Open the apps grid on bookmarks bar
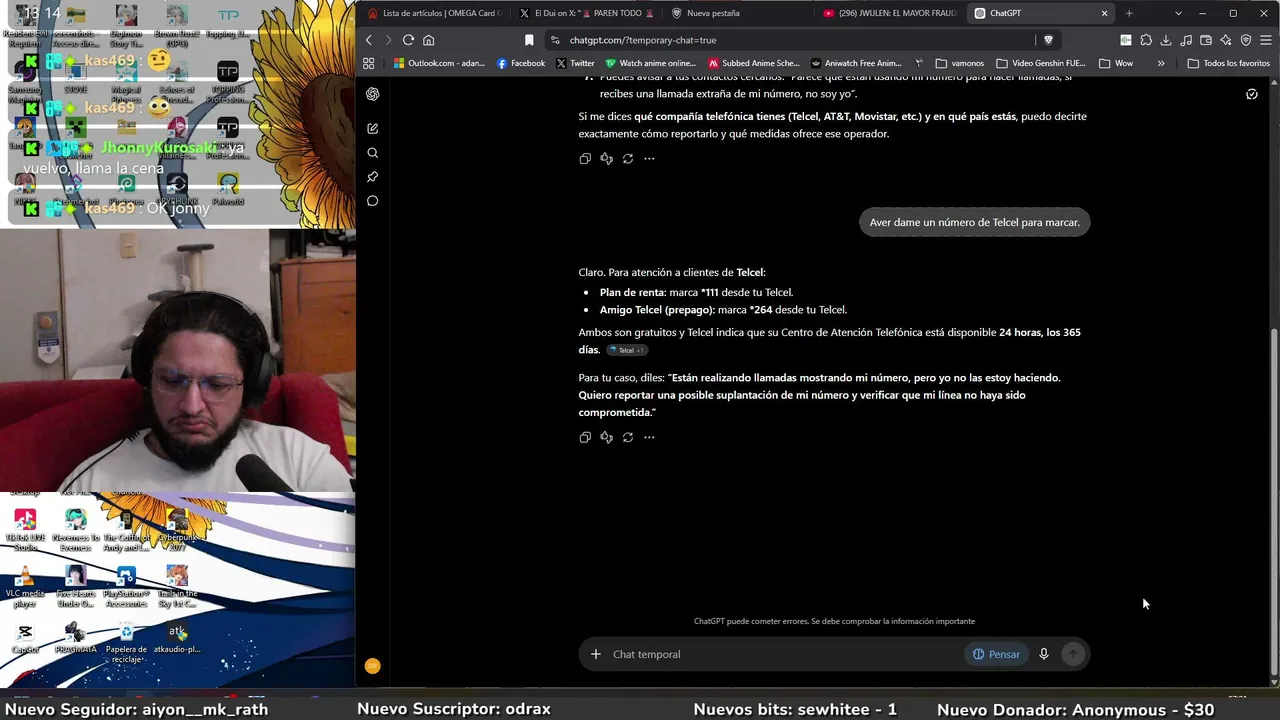 point(368,63)
